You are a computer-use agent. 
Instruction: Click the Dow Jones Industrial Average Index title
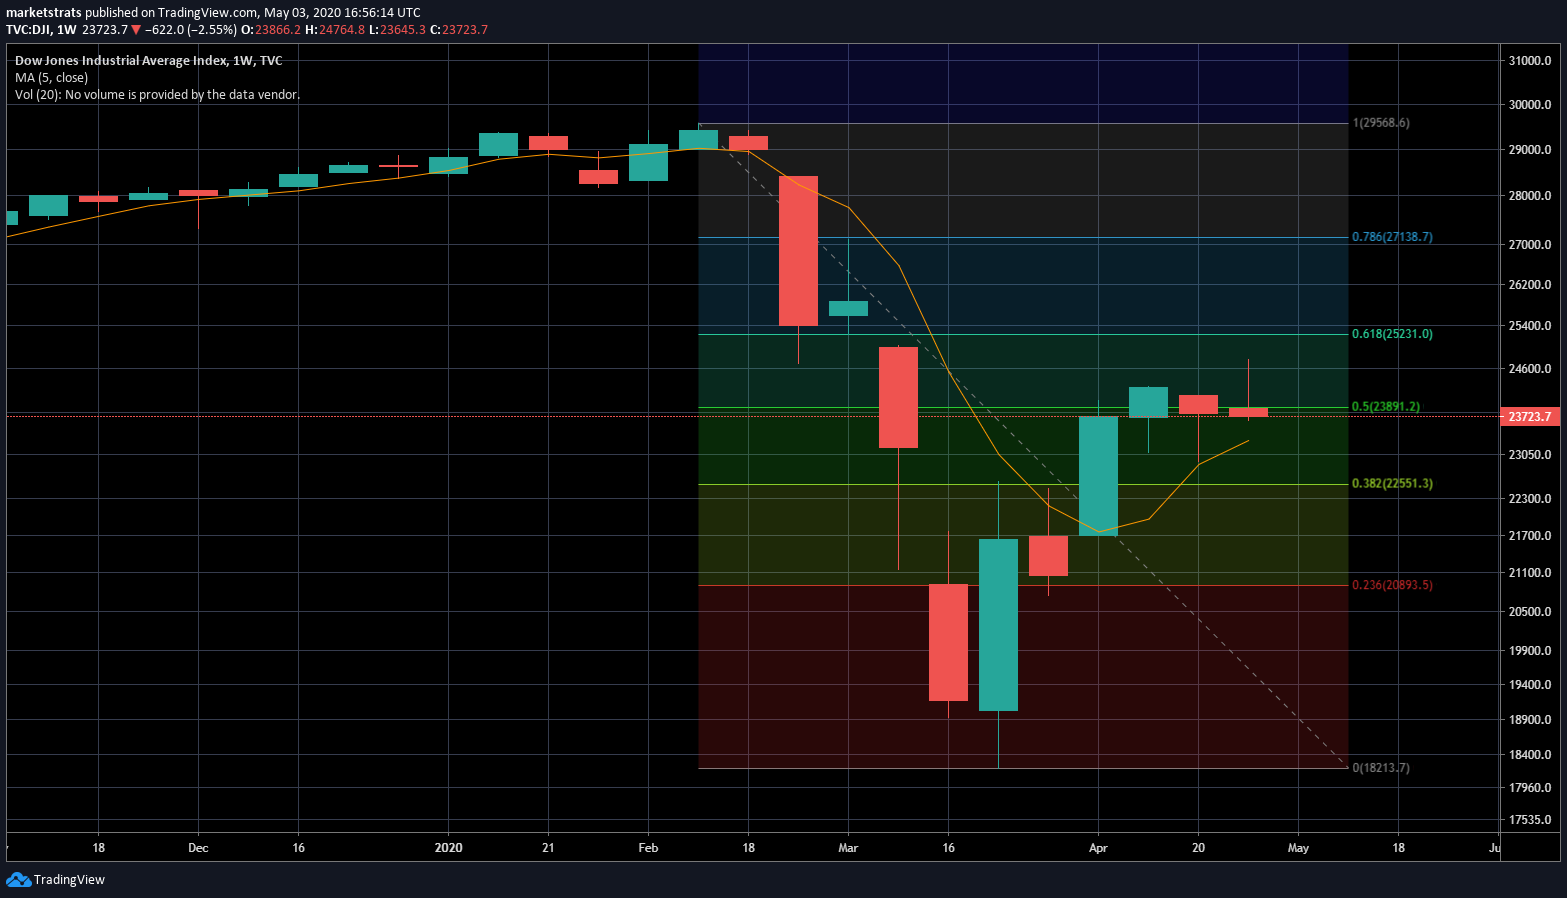pyautogui.click(x=149, y=61)
